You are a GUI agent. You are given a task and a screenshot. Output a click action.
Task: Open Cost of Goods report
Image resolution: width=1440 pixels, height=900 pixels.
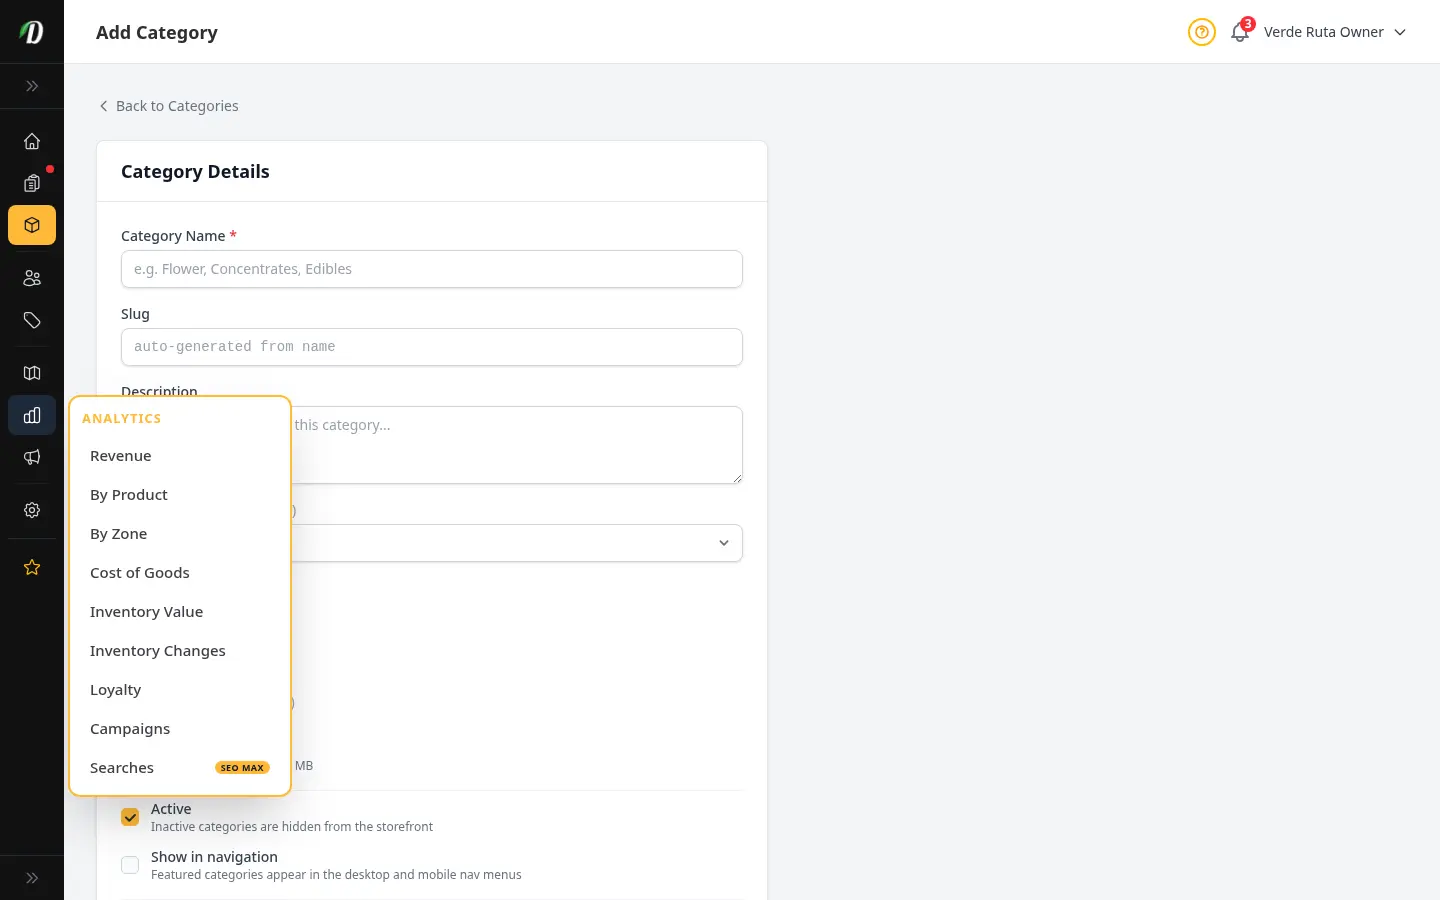[x=180, y=573]
